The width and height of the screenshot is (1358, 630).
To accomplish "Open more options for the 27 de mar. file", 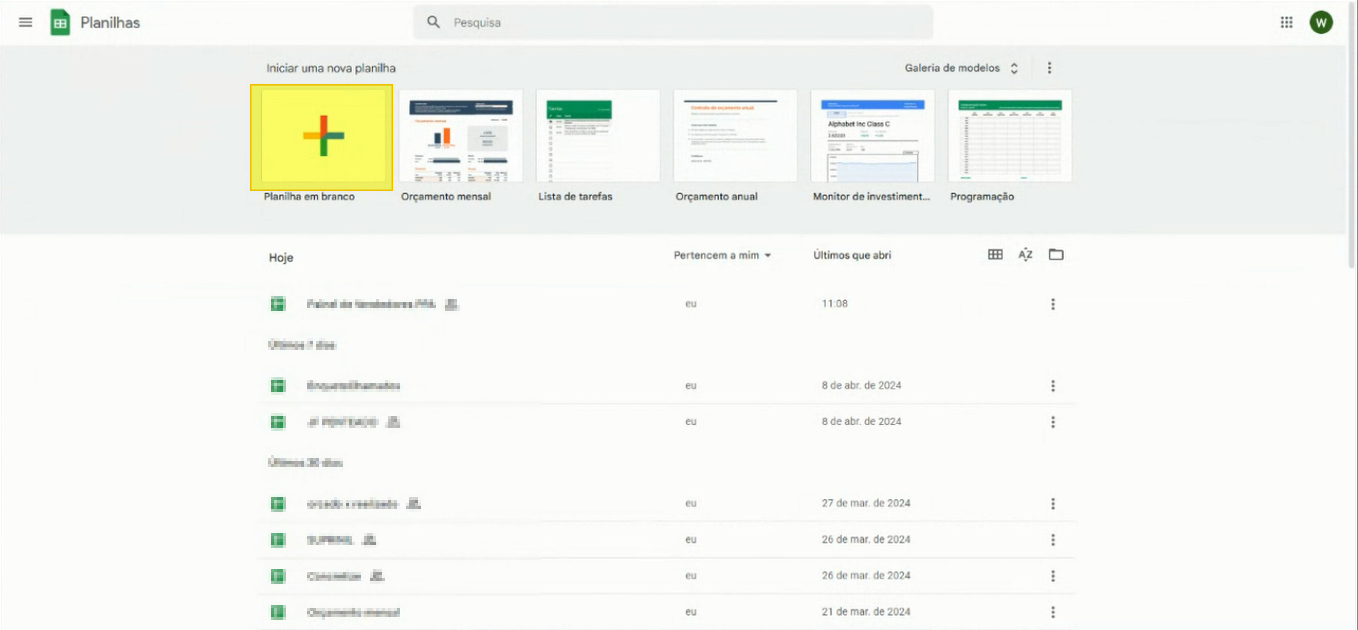I will click(1053, 504).
